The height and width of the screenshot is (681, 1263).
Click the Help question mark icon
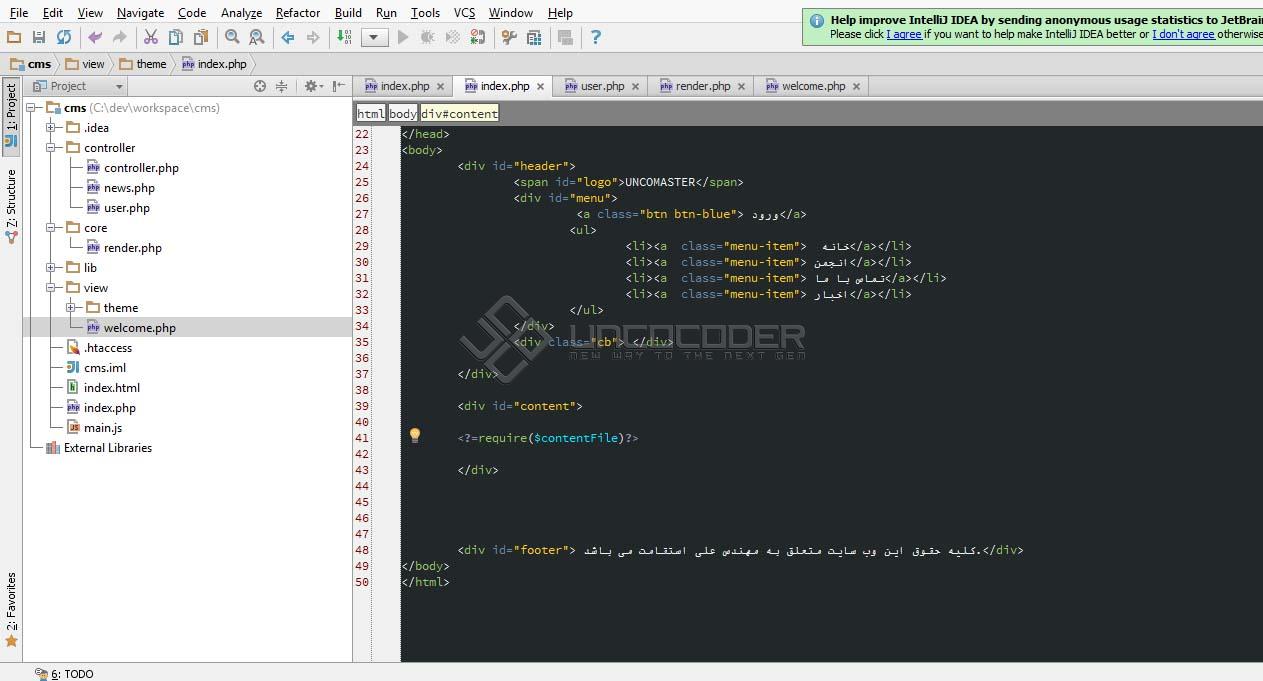(x=596, y=37)
